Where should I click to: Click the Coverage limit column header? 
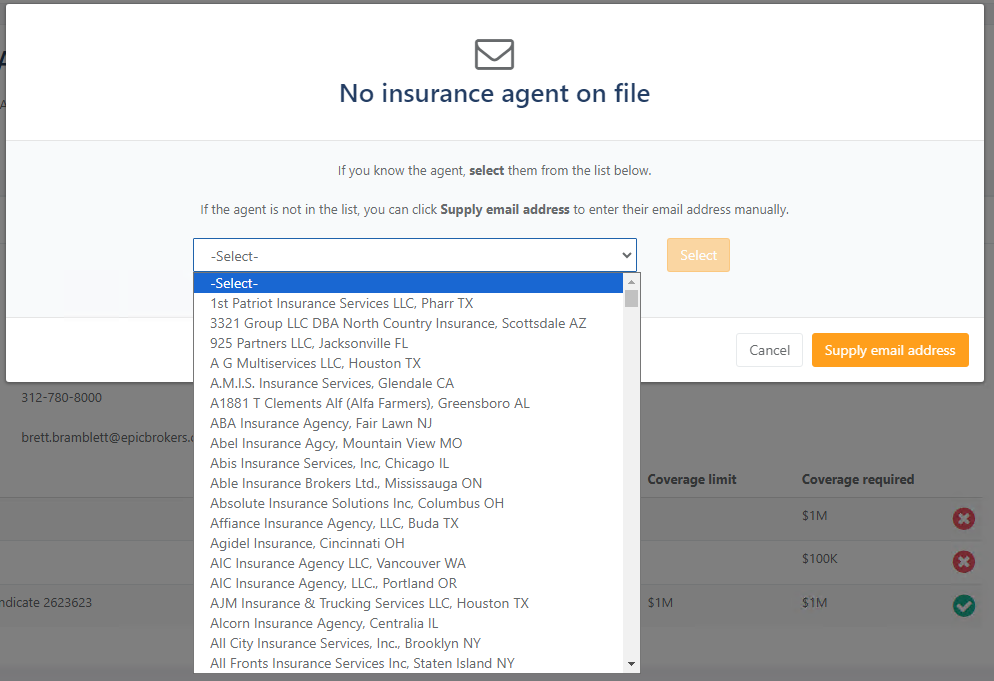[x=692, y=479]
